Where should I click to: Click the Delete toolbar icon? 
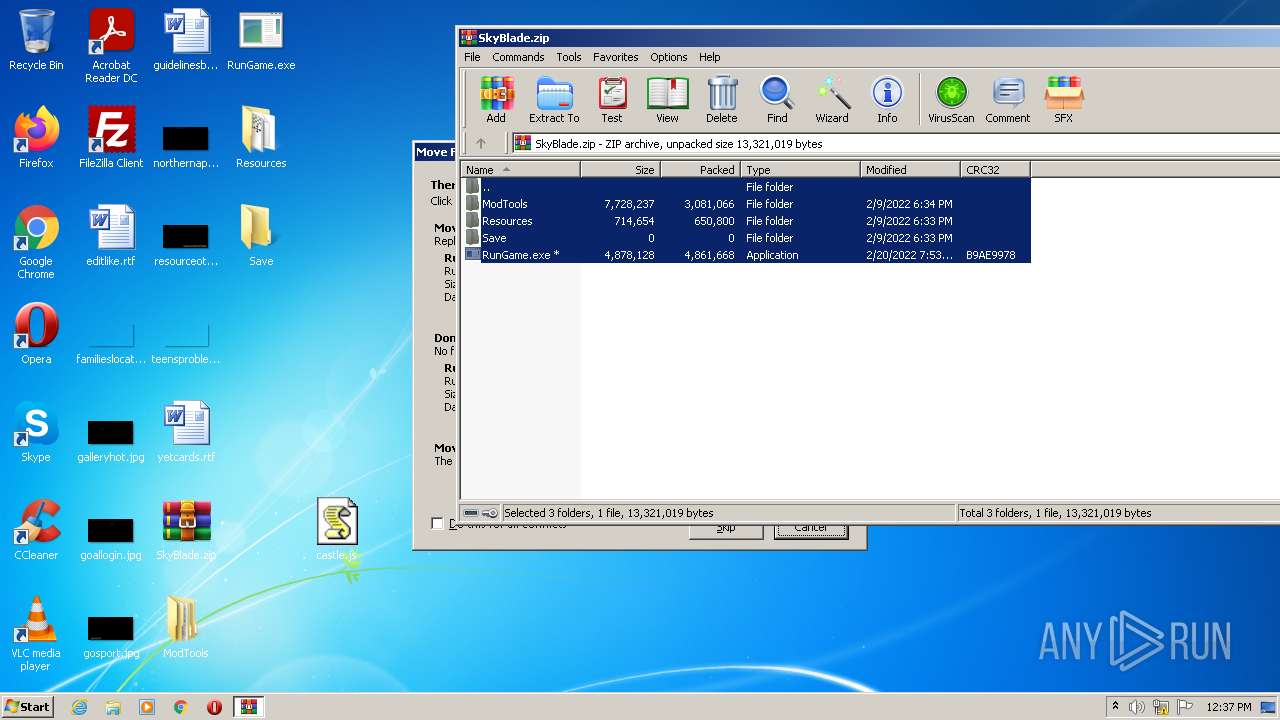[x=722, y=100]
